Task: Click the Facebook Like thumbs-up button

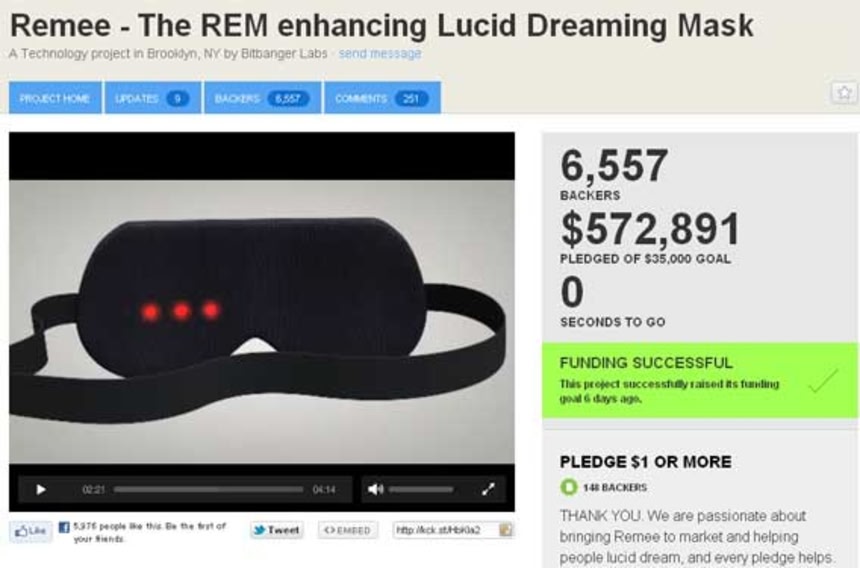Action: pyautogui.click(x=31, y=531)
